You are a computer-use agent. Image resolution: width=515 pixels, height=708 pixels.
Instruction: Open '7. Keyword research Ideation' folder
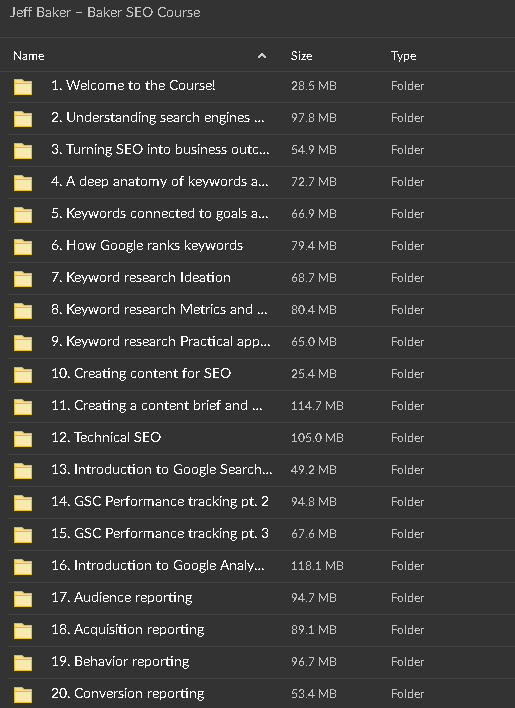tap(141, 278)
